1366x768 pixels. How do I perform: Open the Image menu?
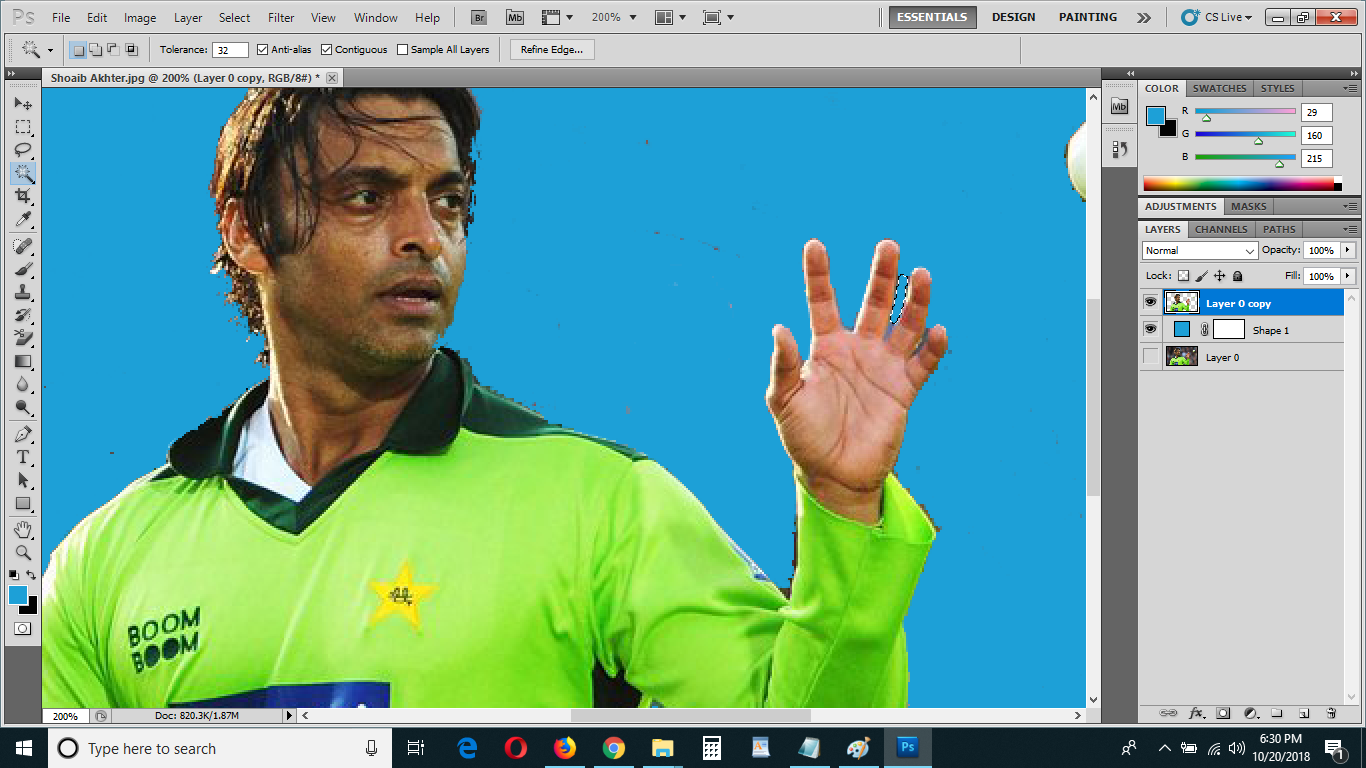point(140,17)
